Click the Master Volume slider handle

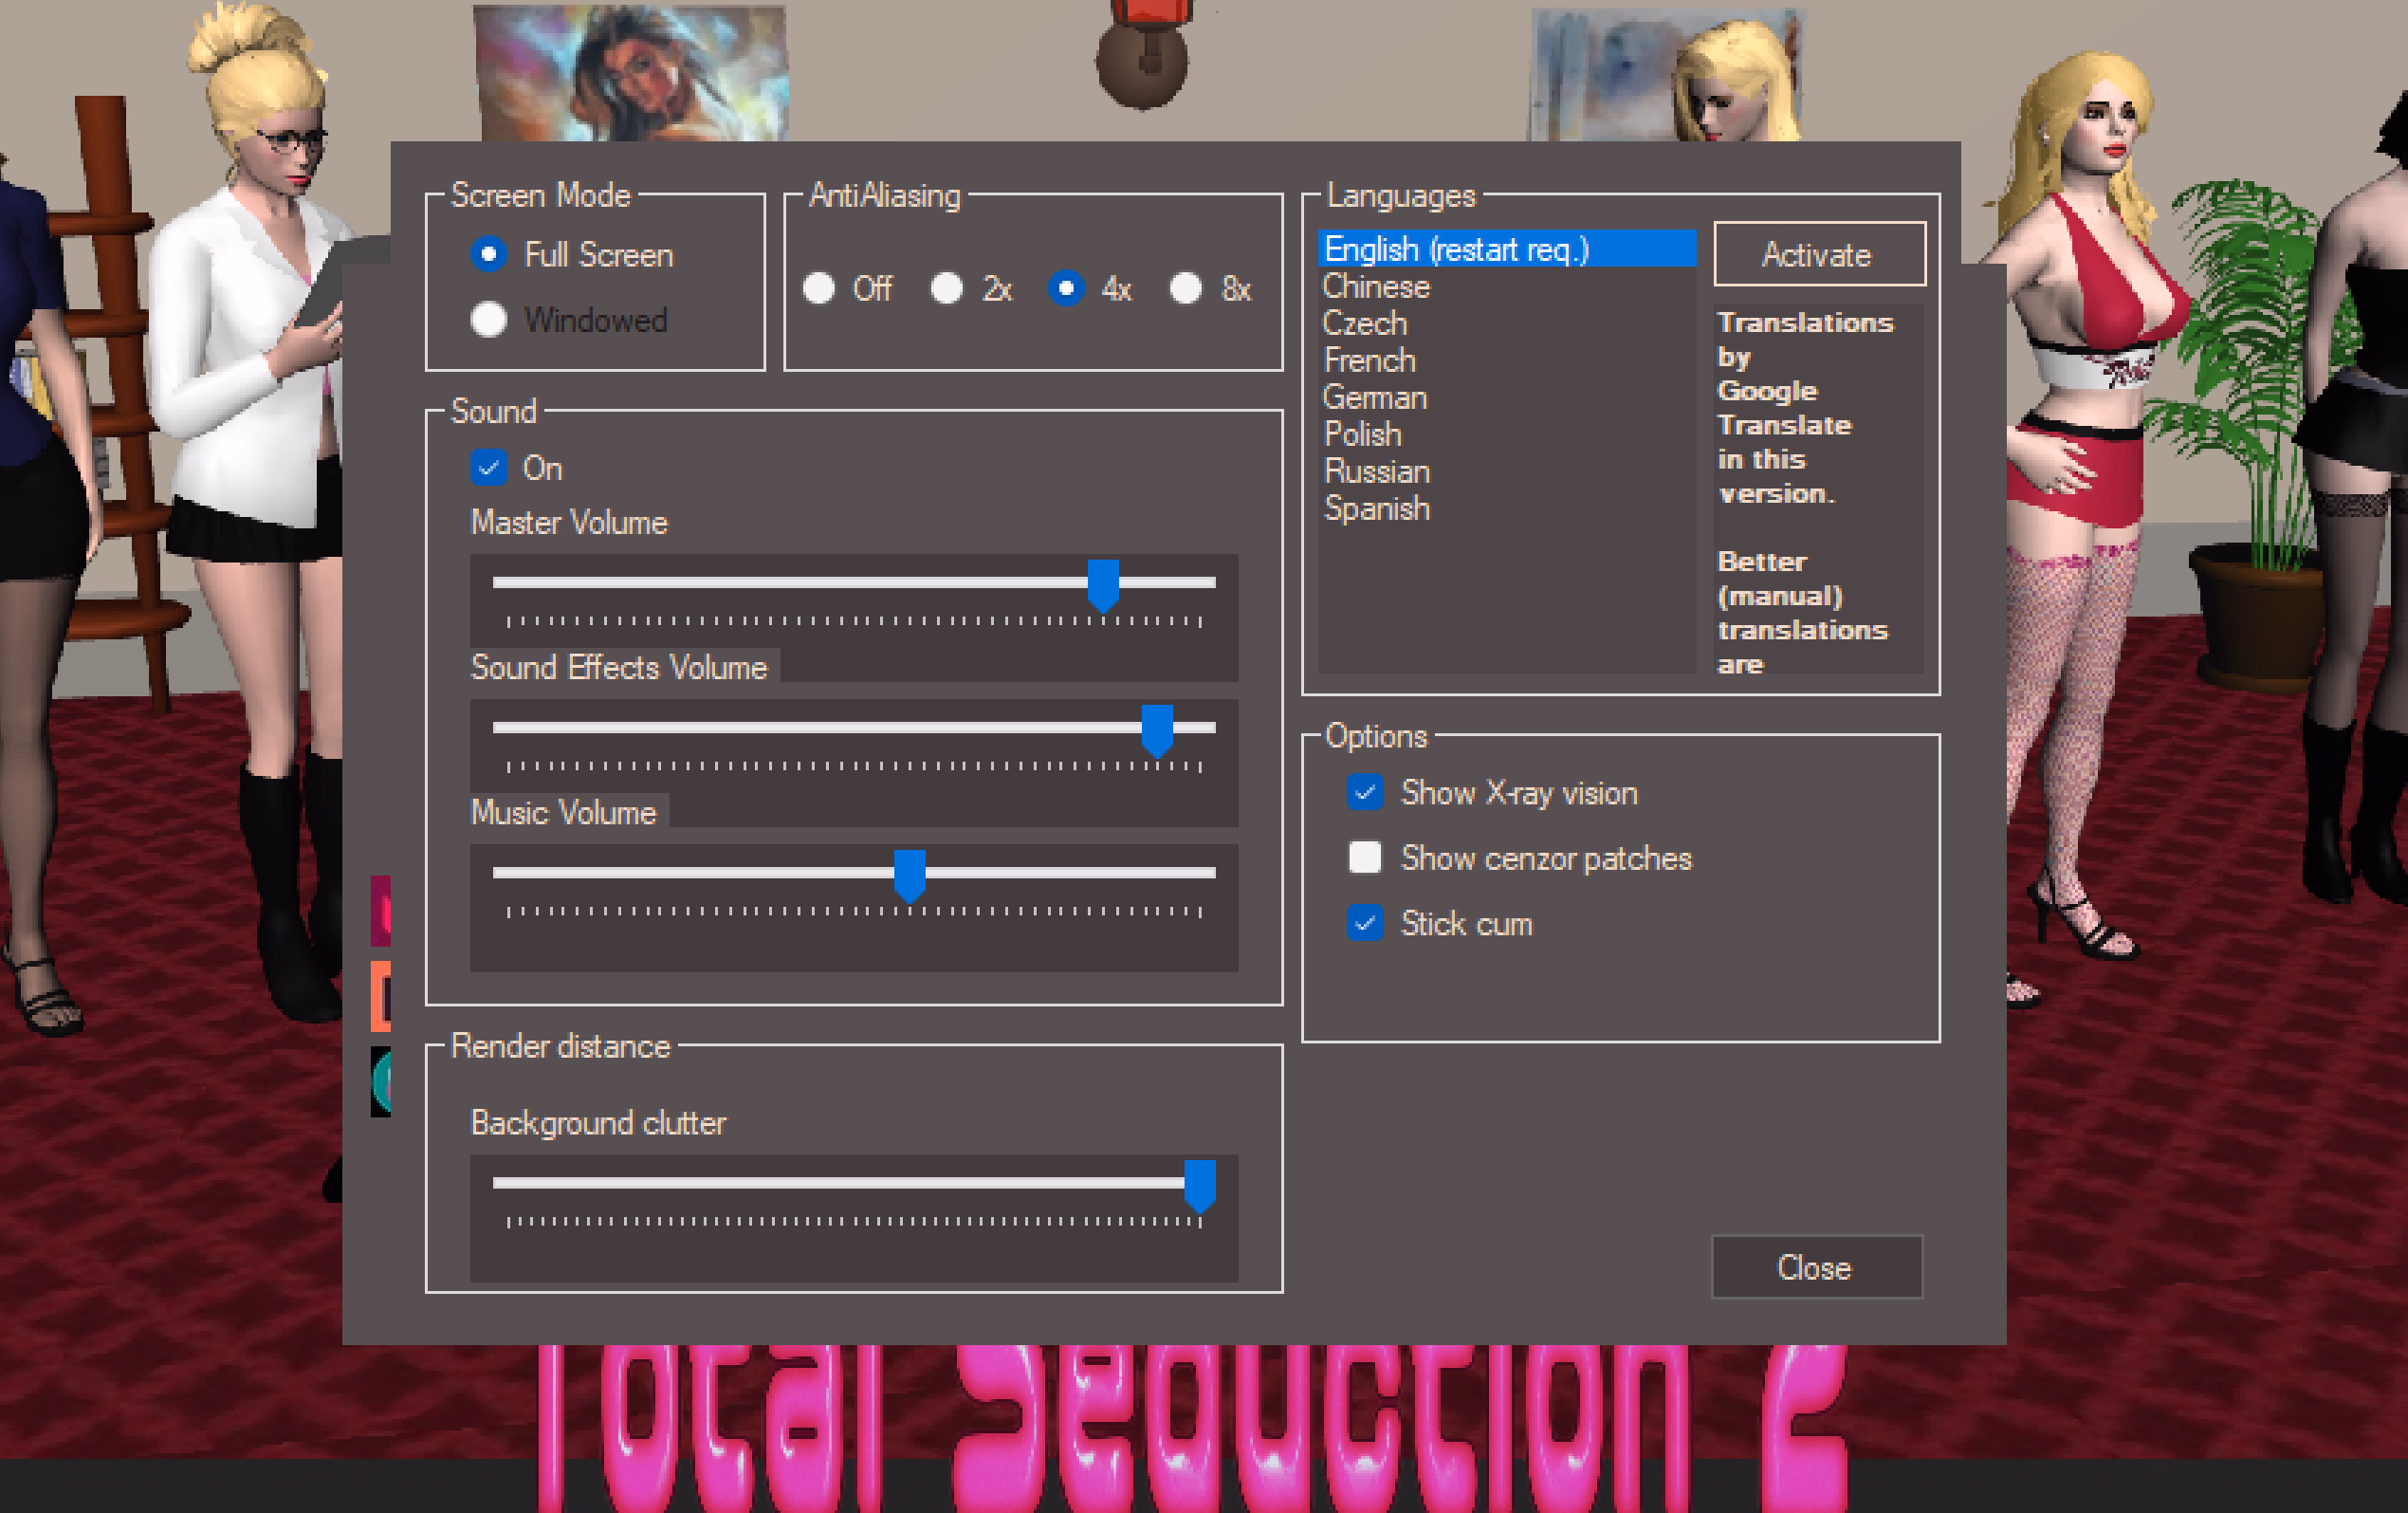point(1103,584)
